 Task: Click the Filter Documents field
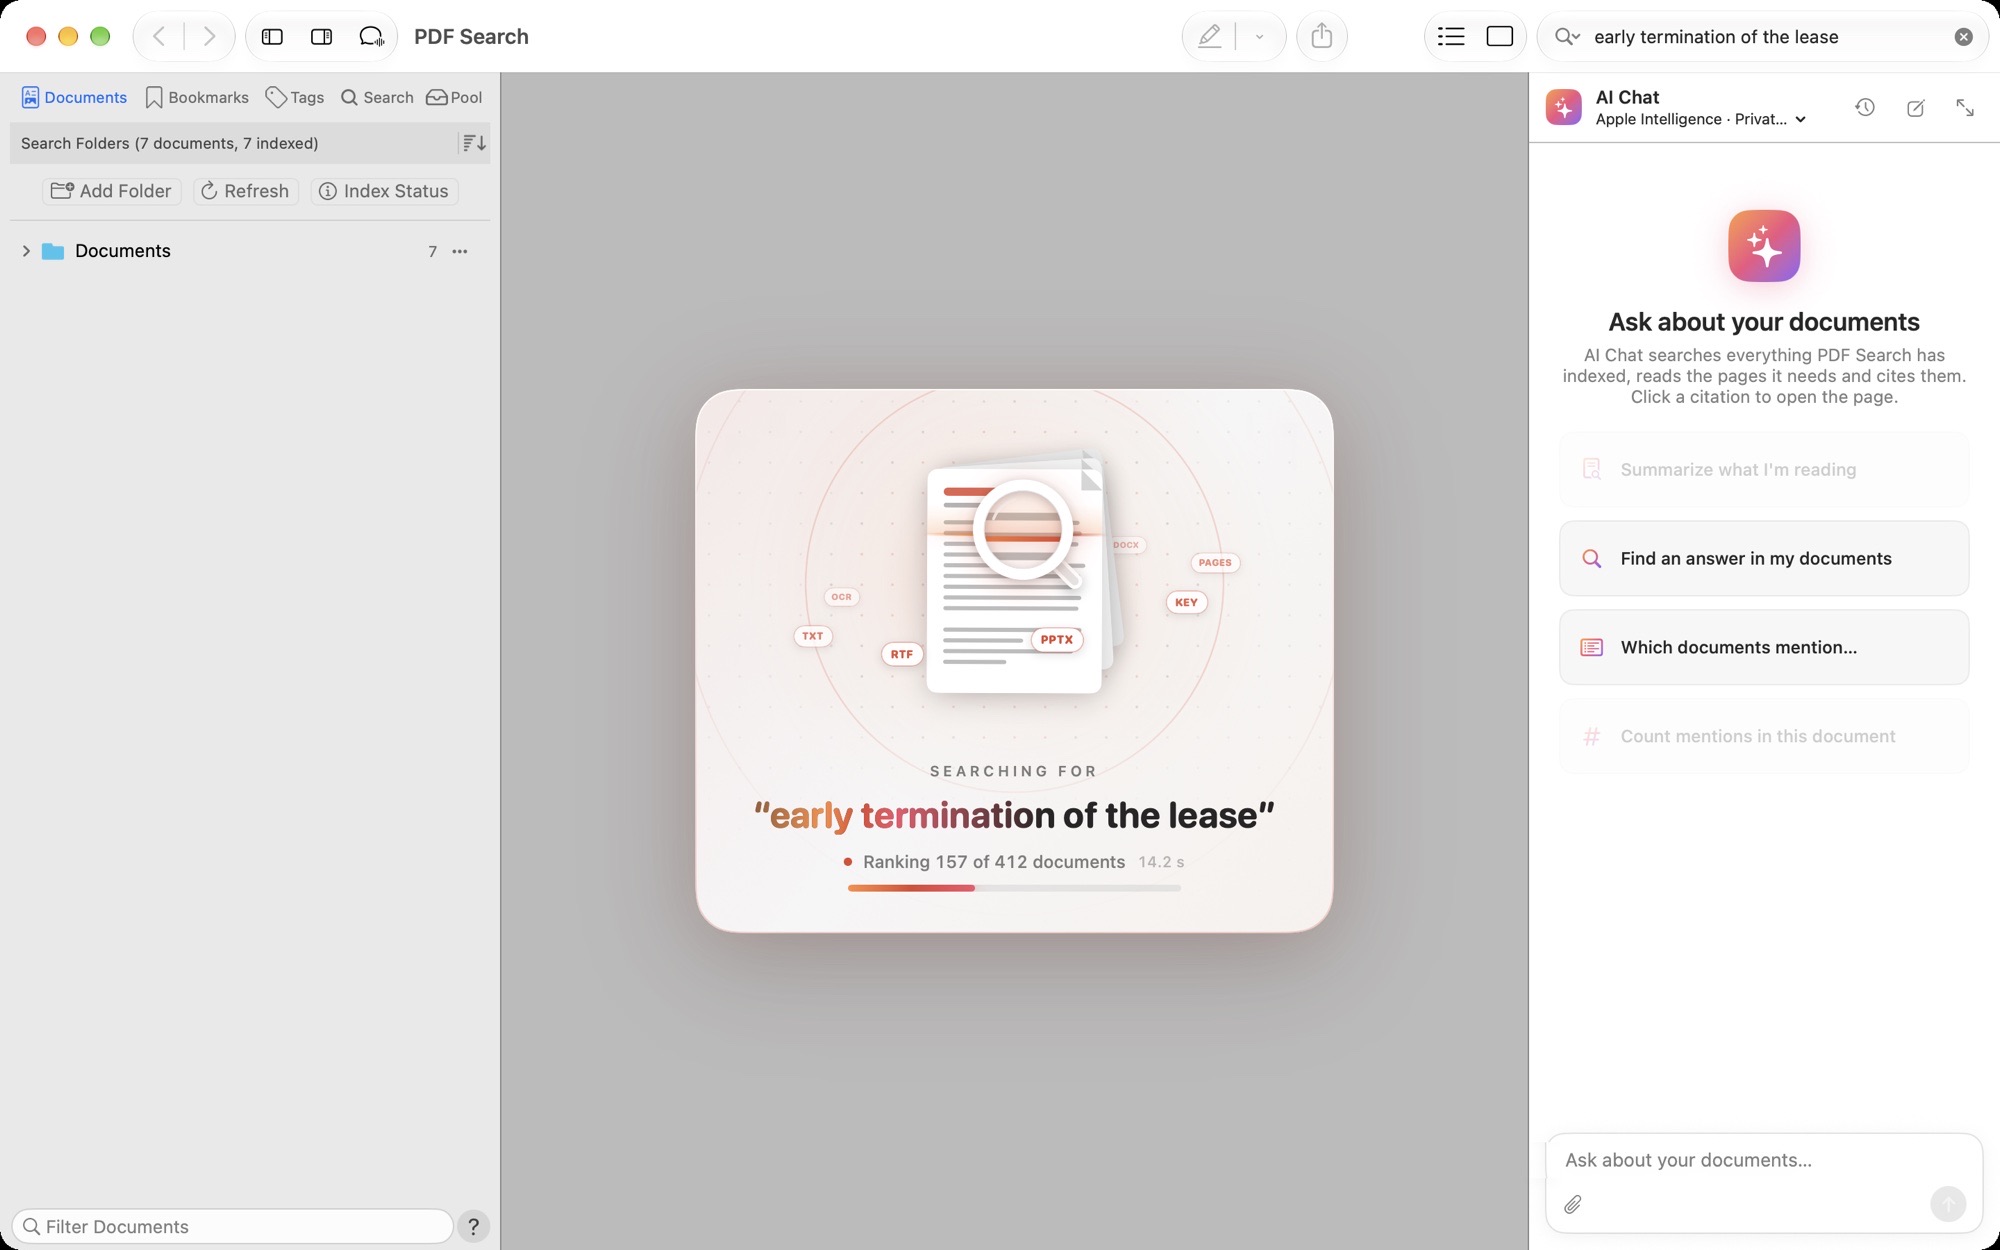pyautogui.click(x=232, y=1226)
